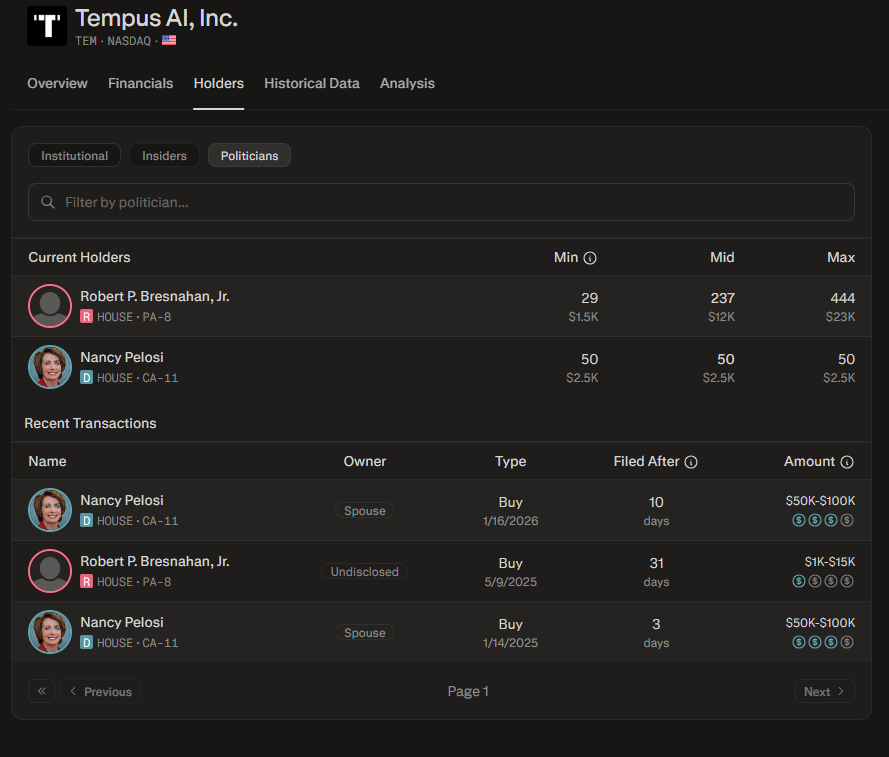Click the info icon beside Filed After
Viewport: 889px width, 757px height.
[691, 462]
